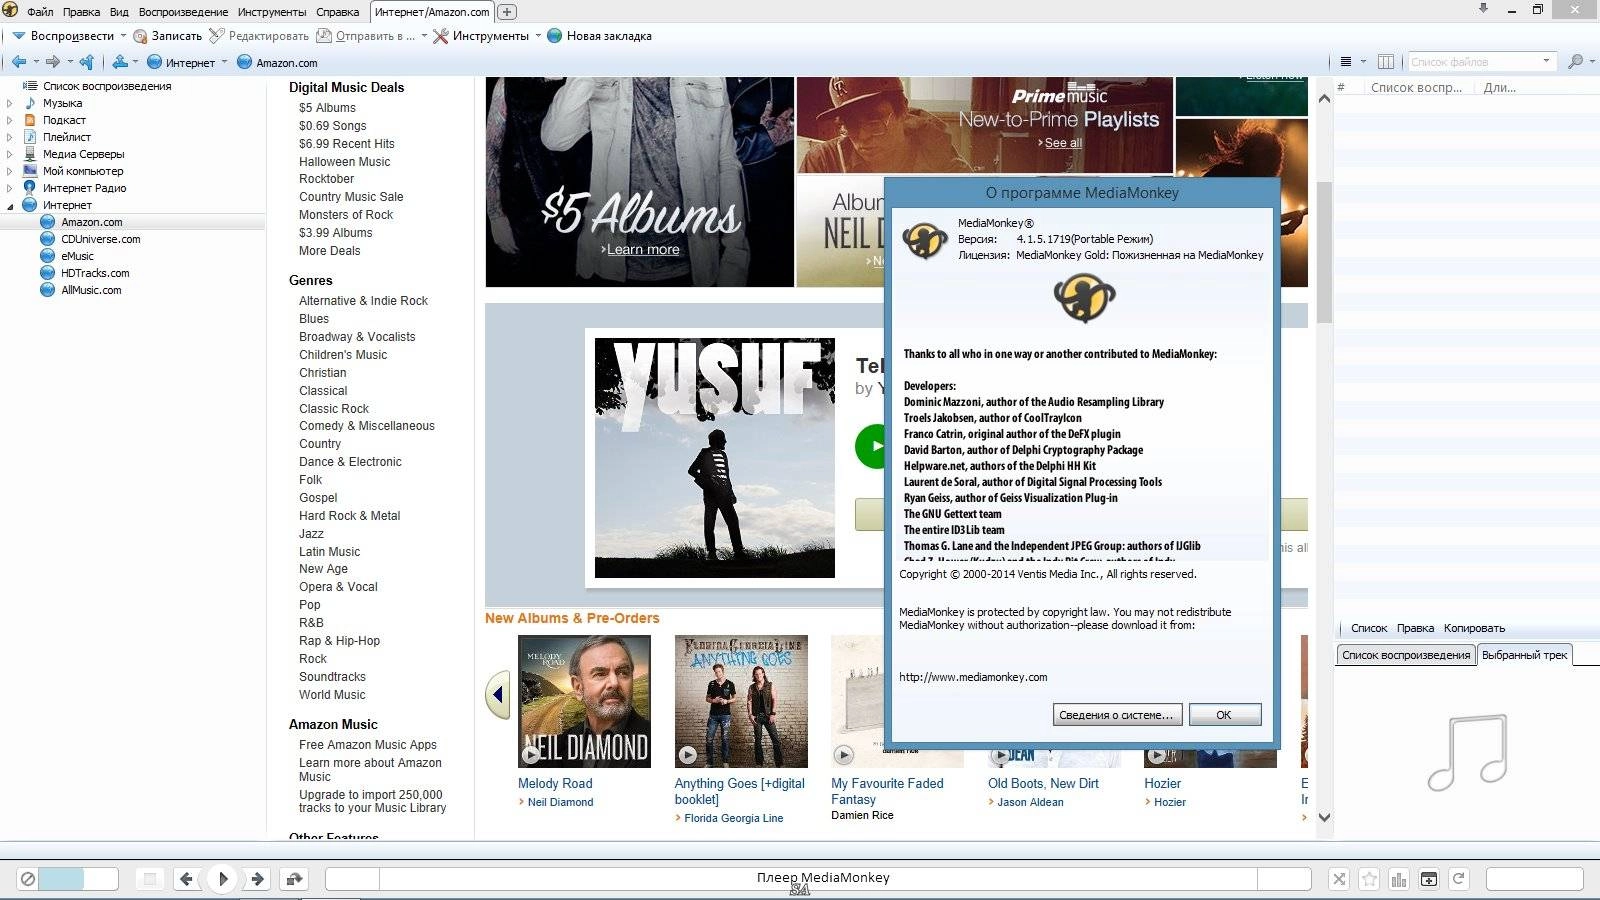This screenshot has height=900, width=1600.
Task: Select Интернет Радио in tree
Action: coord(84,188)
